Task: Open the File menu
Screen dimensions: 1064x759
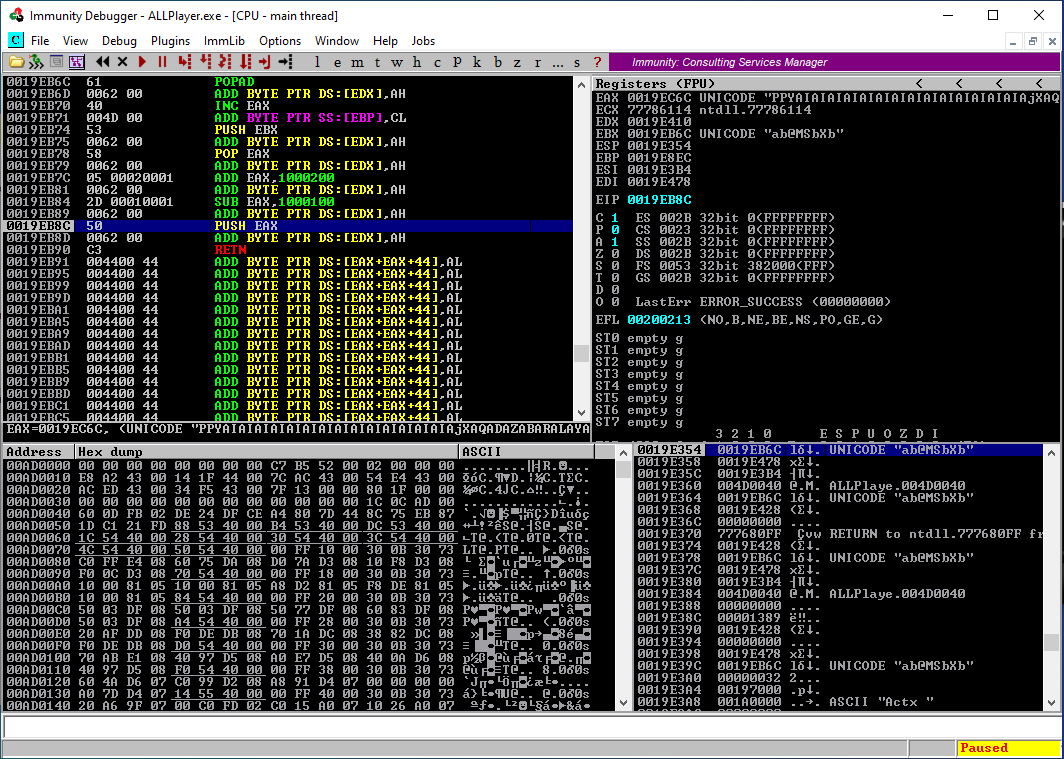Action: coord(40,41)
